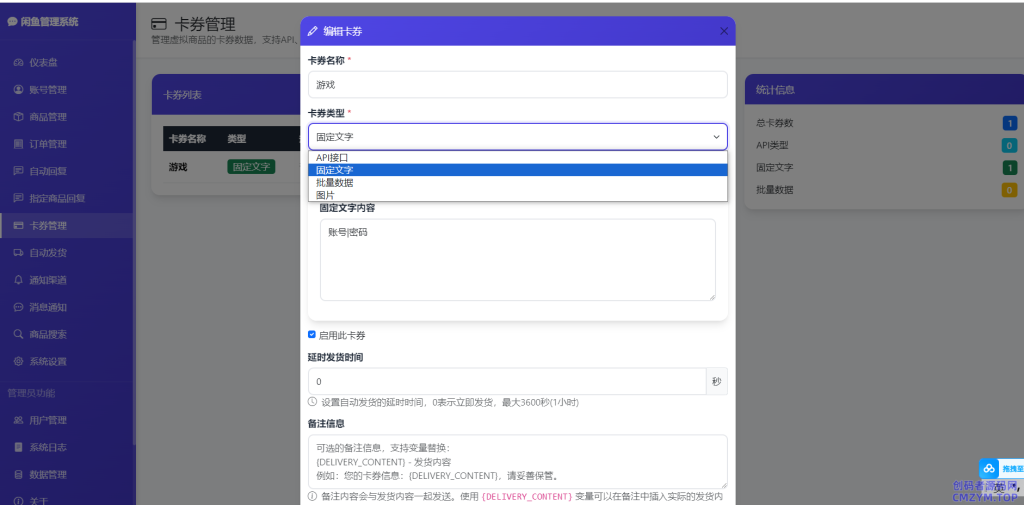Screen dimensions: 1024x505
Task: Click the gear icon beside 系统设置
Action: (x=18, y=361)
